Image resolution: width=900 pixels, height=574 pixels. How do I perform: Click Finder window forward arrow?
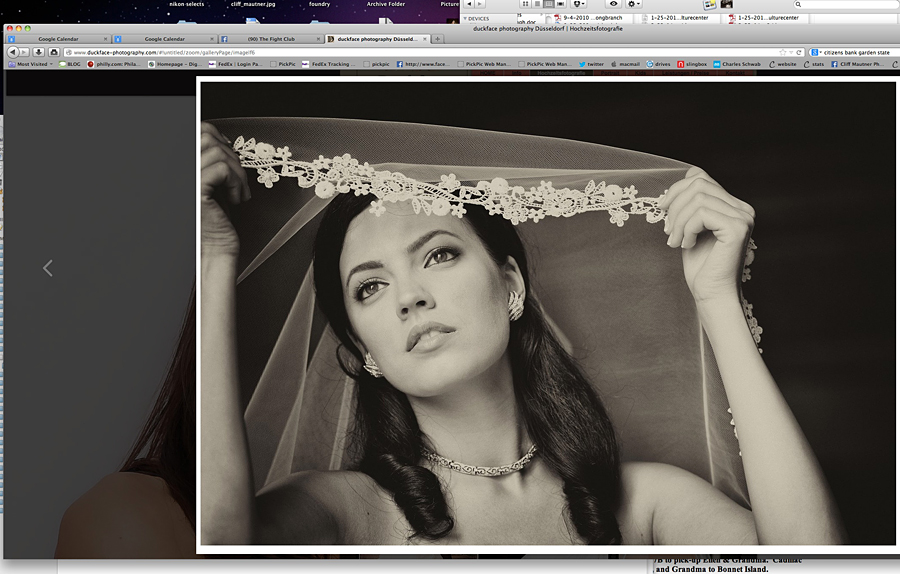click(480, 4)
